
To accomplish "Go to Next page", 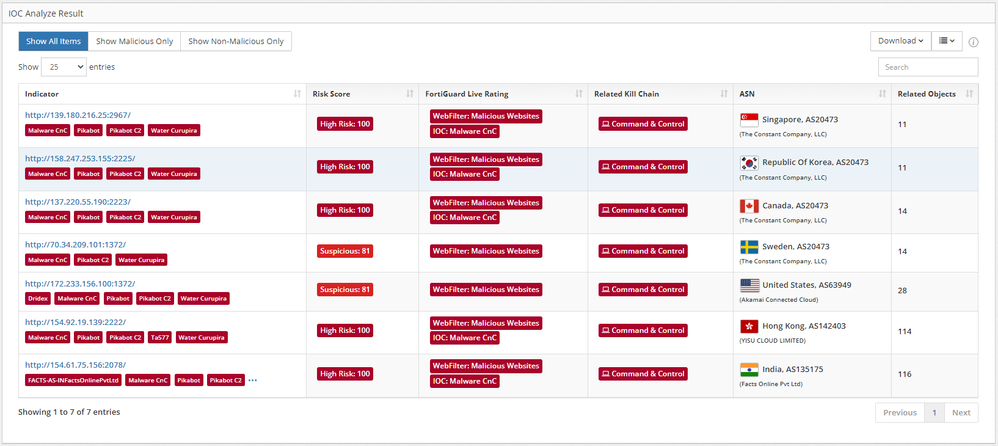I will pyautogui.click(x=961, y=412).
